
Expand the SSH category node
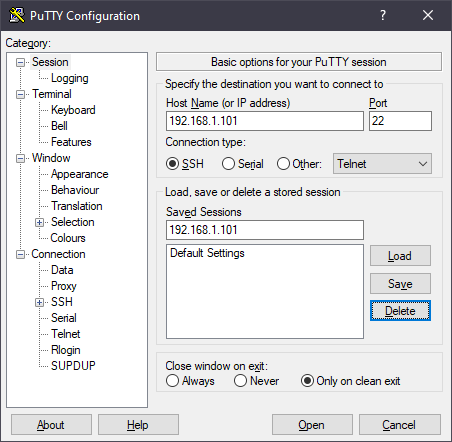point(39,302)
